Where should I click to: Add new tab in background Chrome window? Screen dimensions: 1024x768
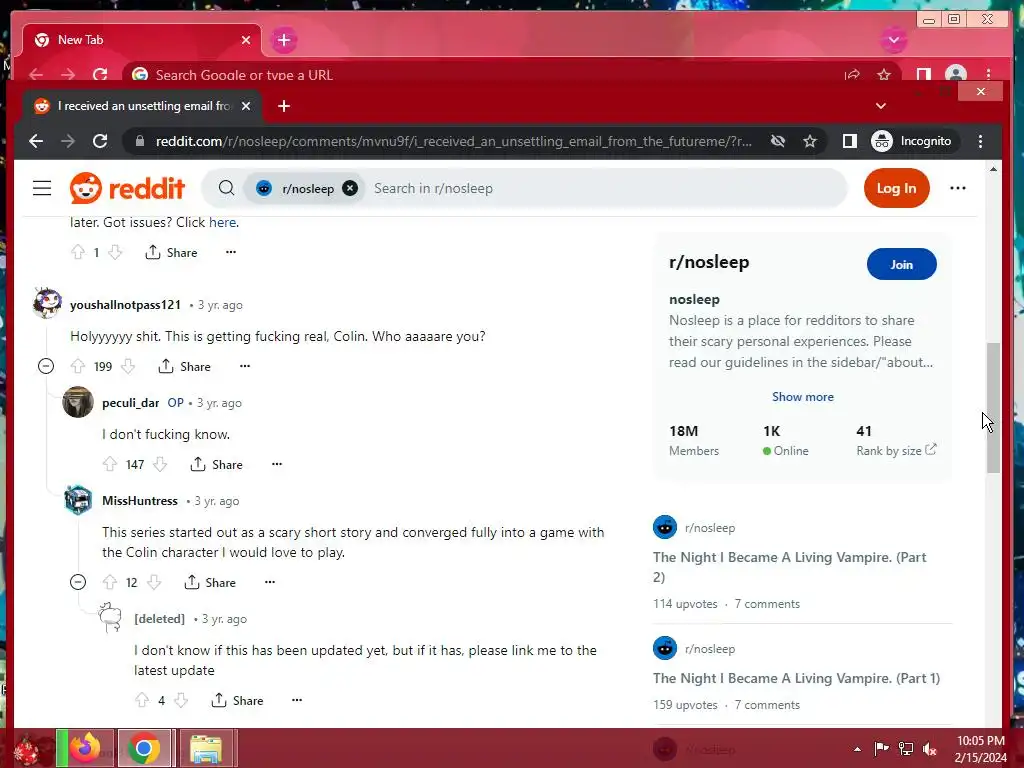[x=283, y=40]
